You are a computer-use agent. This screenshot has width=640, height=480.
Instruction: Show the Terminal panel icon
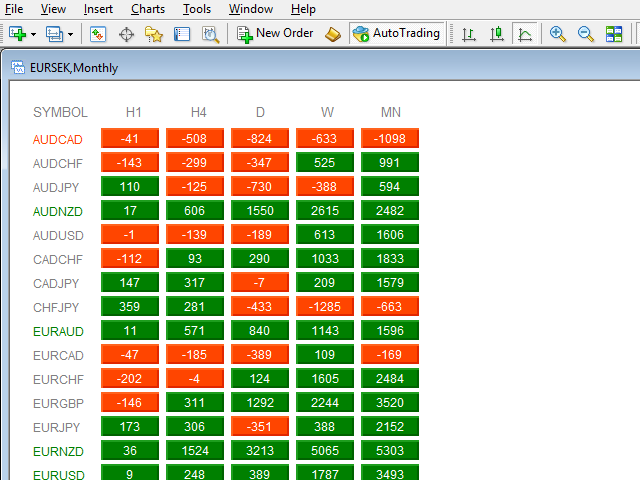pos(182,34)
